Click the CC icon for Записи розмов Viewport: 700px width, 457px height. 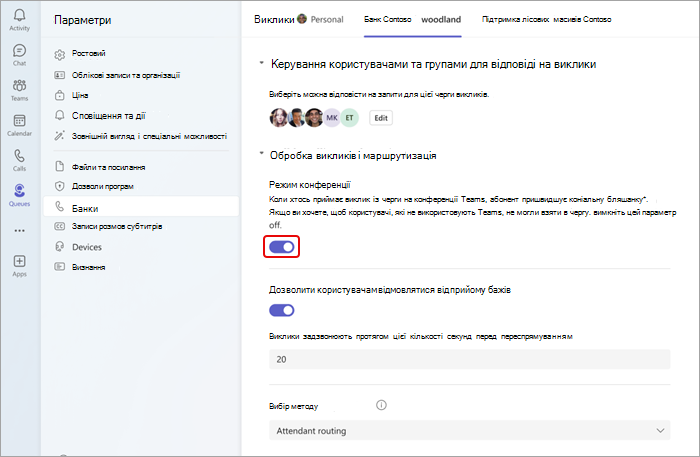(59, 226)
